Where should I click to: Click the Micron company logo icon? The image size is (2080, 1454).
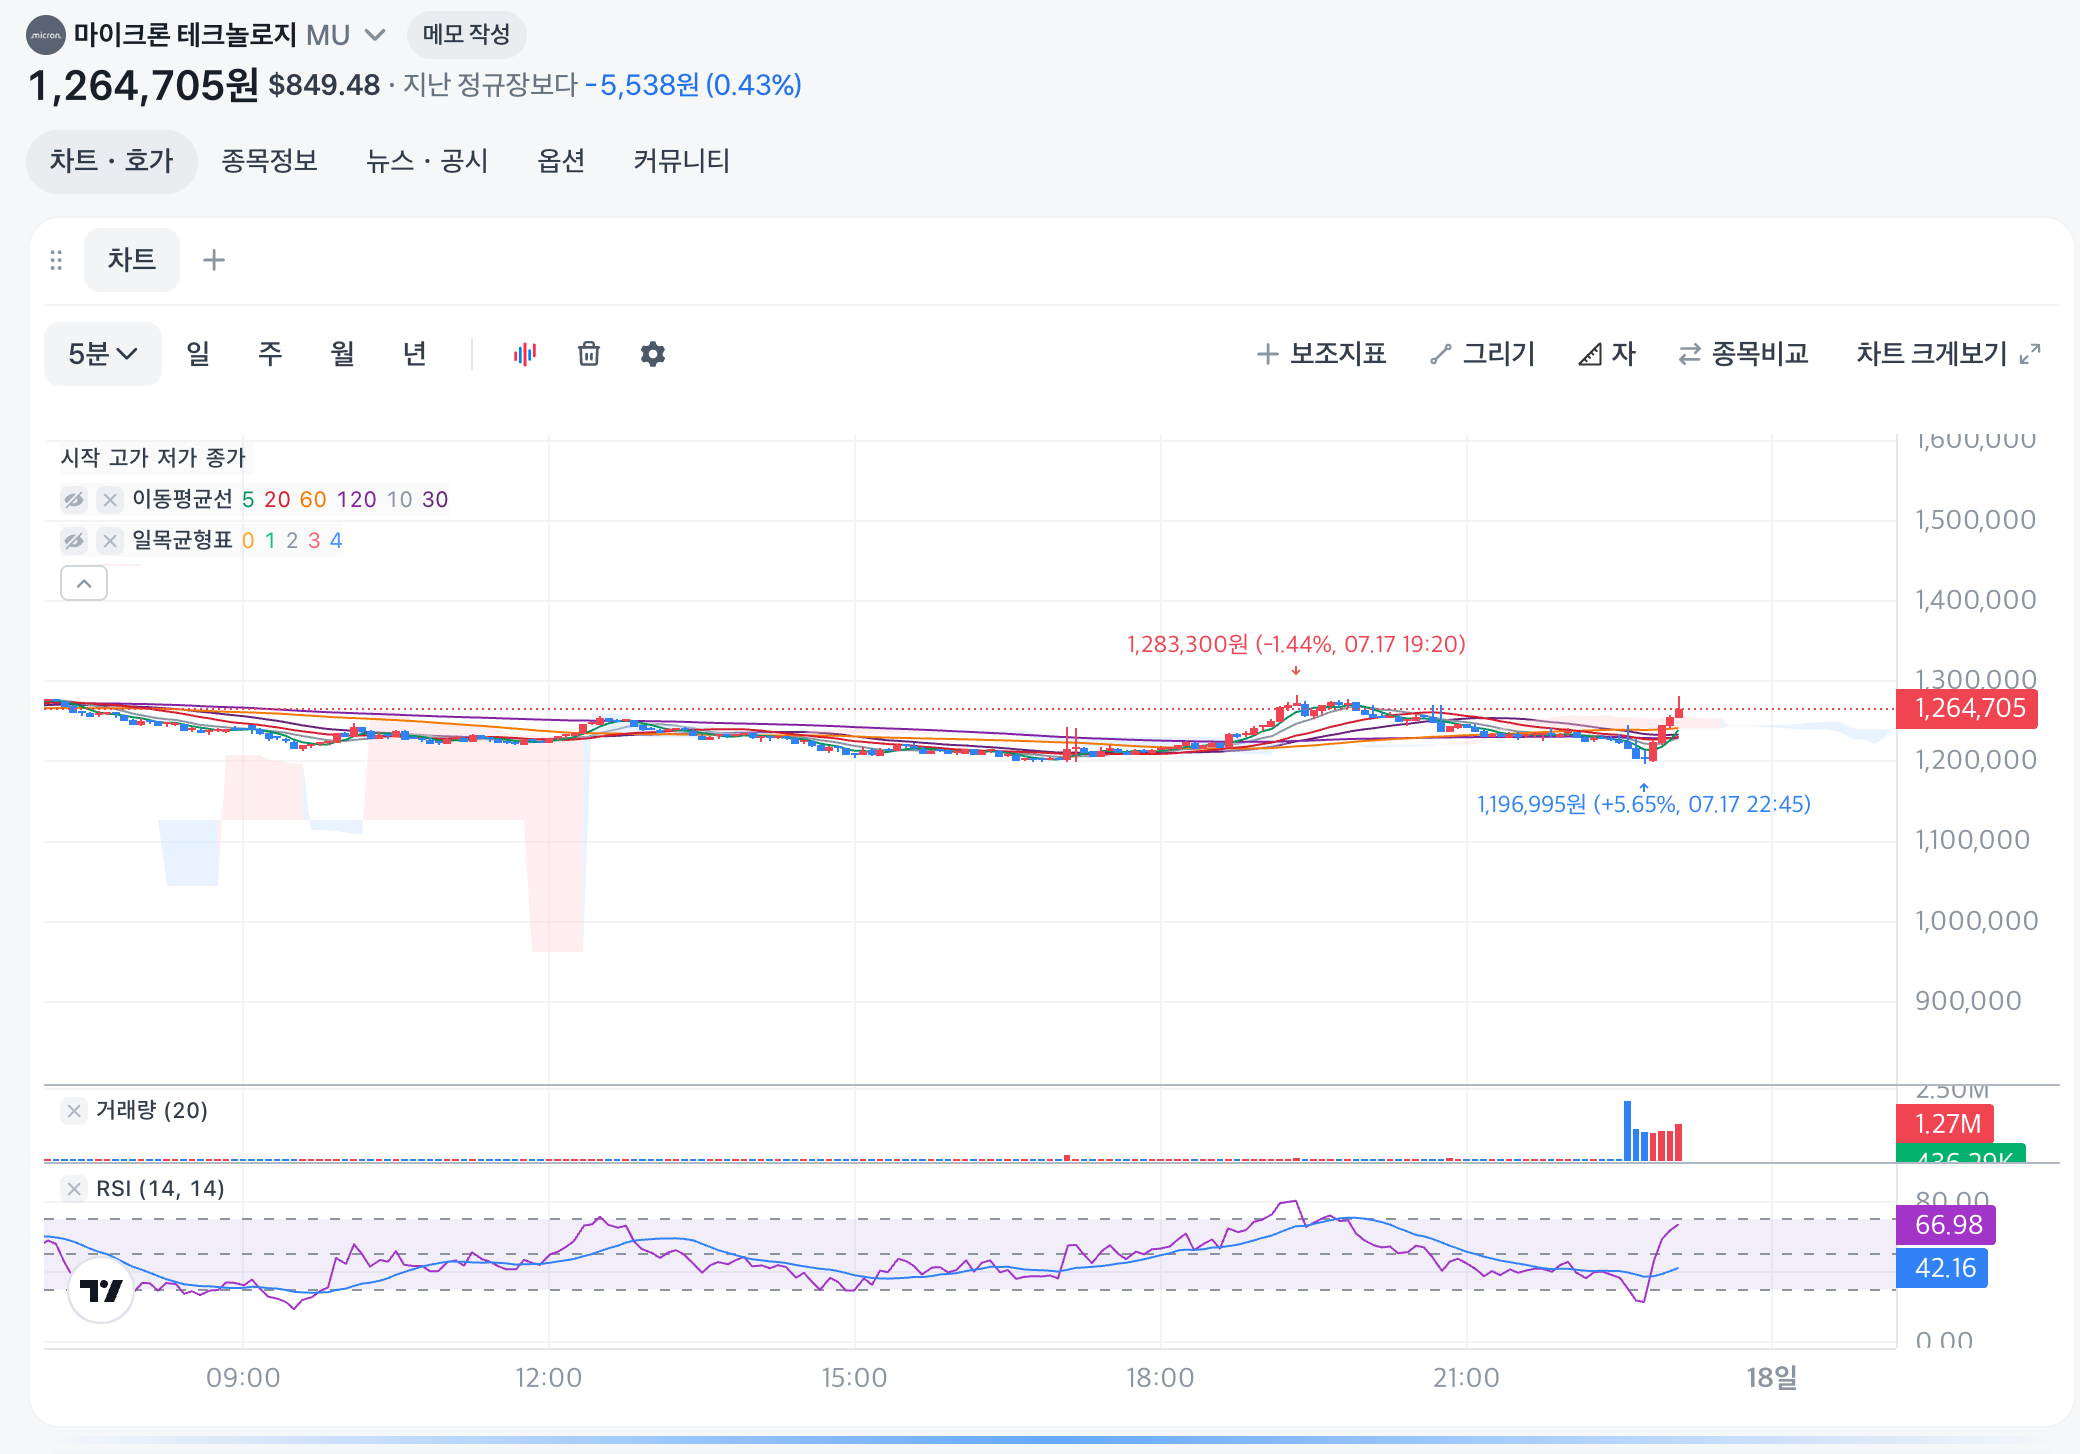[x=46, y=35]
